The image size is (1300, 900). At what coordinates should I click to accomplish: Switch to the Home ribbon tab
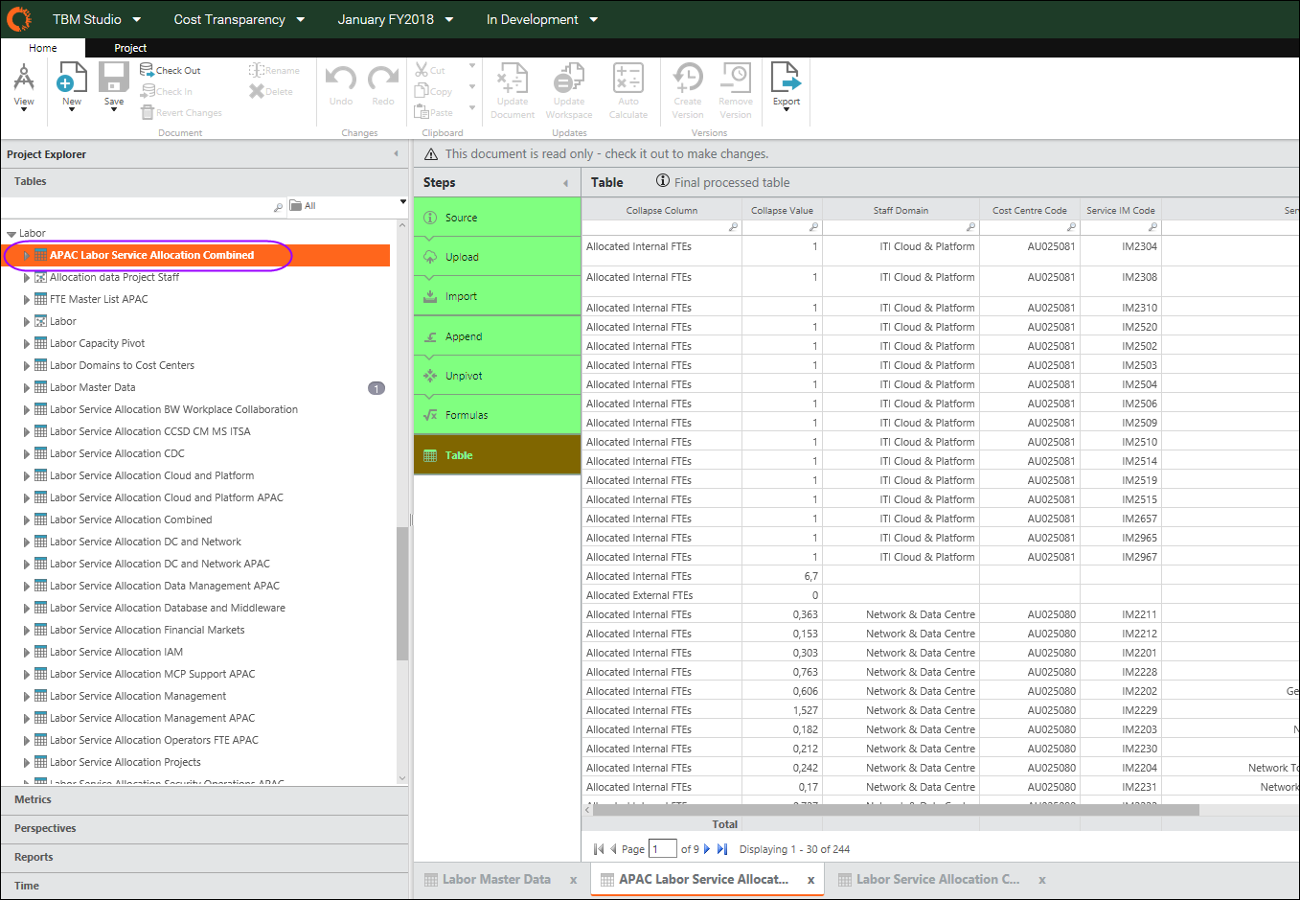click(x=43, y=48)
